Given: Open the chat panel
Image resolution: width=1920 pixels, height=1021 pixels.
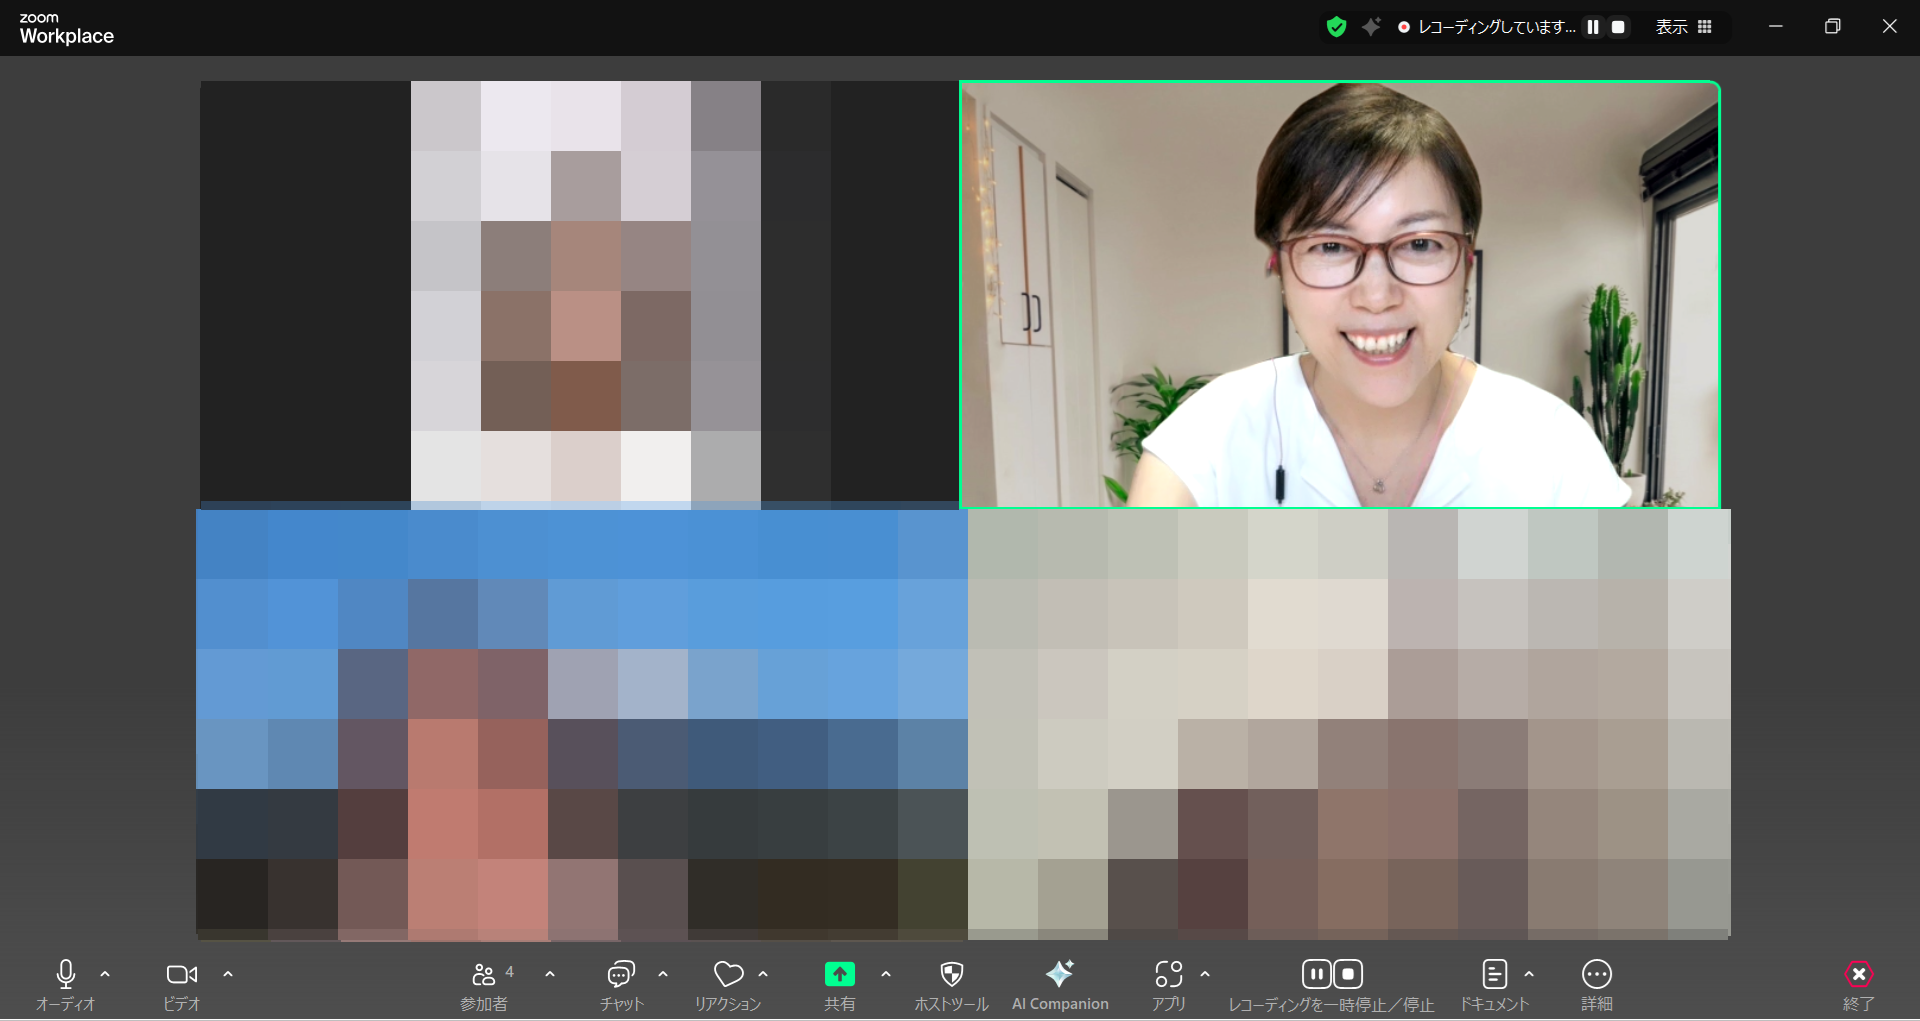Looking at the screenshot, I should 621,975.
